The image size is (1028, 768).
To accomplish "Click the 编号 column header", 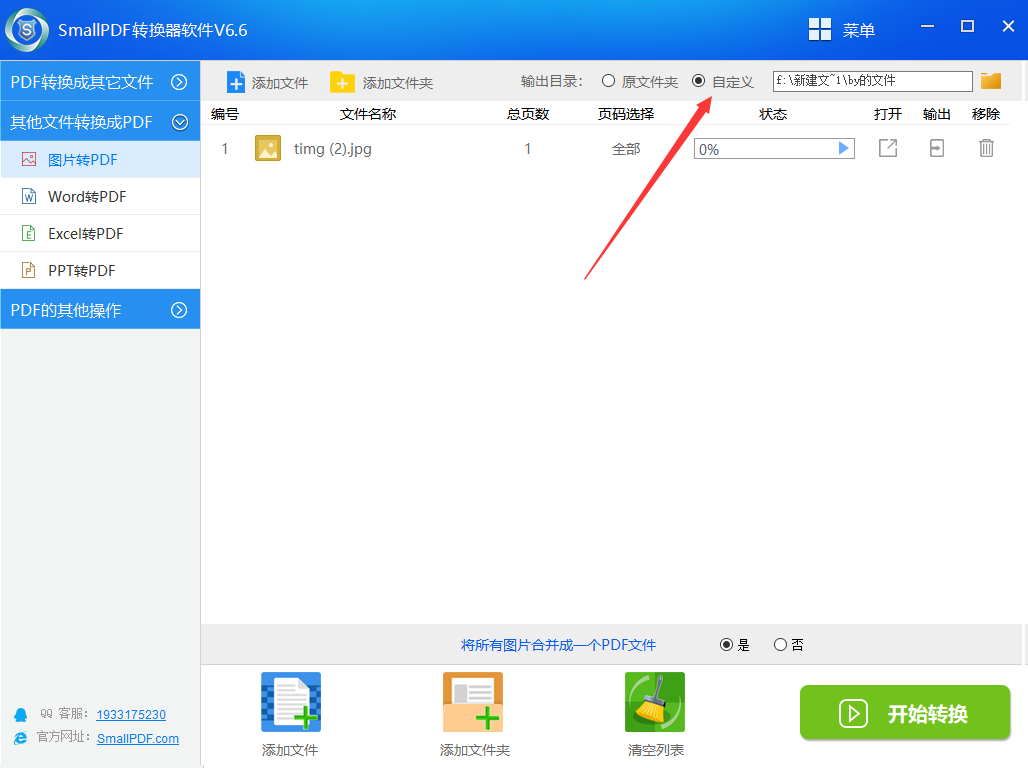I will [x=225, y=114].
